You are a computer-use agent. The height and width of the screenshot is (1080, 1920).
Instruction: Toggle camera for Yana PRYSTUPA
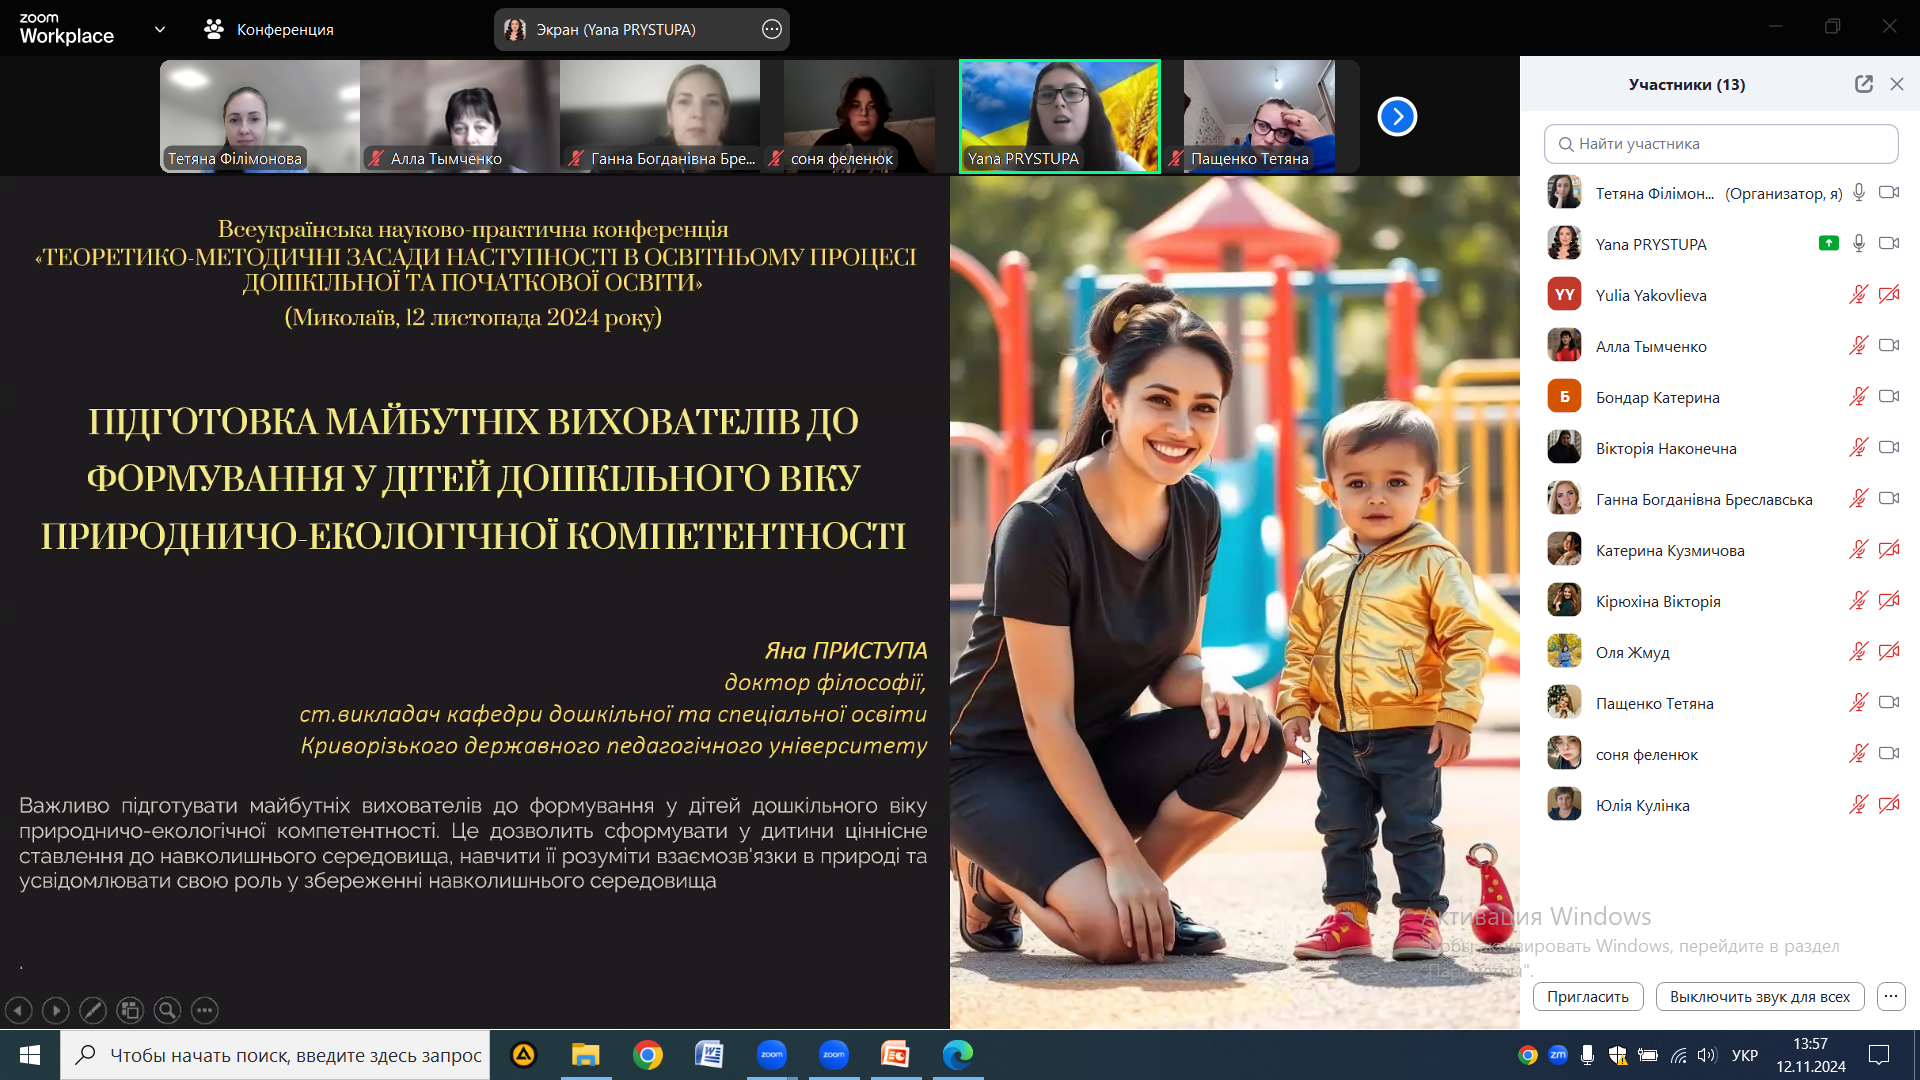click(x=1888, y=244)
